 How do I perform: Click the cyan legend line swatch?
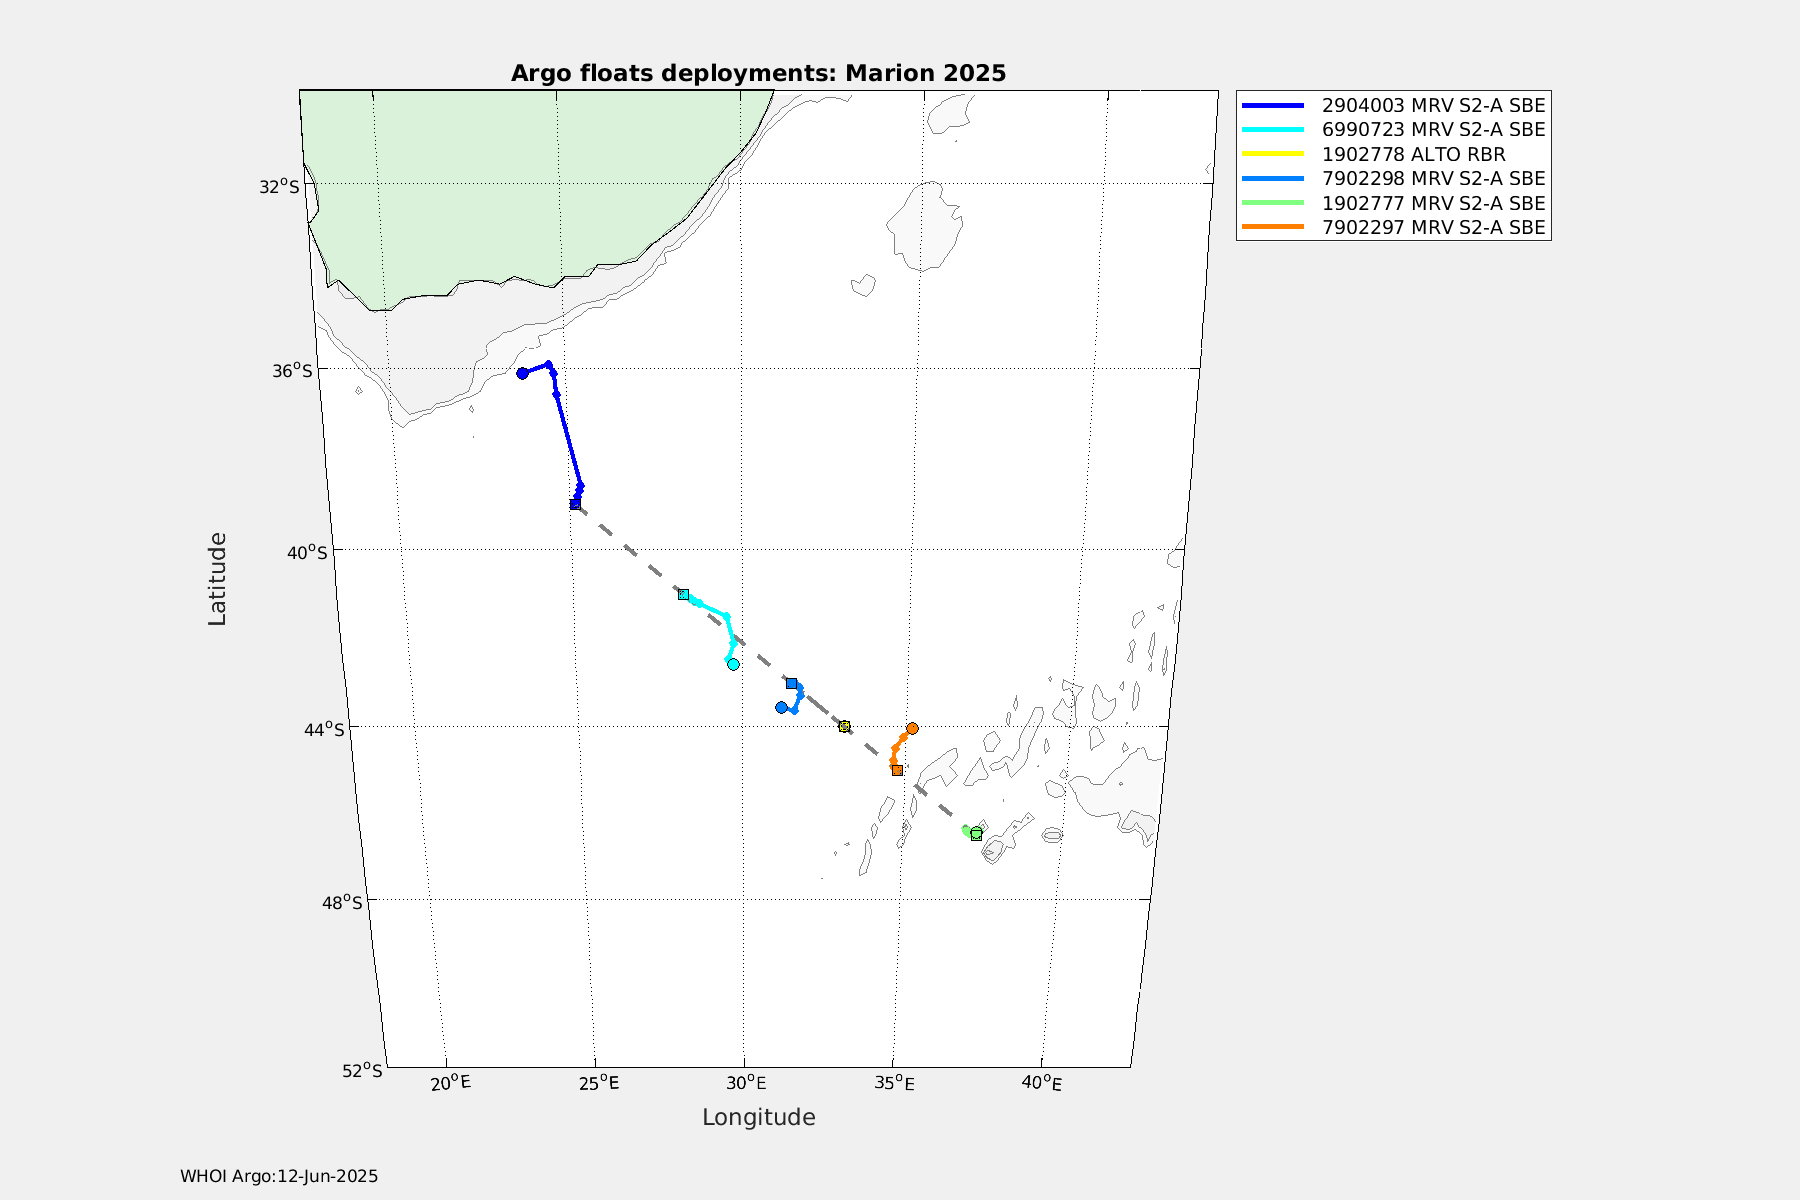1273,130
